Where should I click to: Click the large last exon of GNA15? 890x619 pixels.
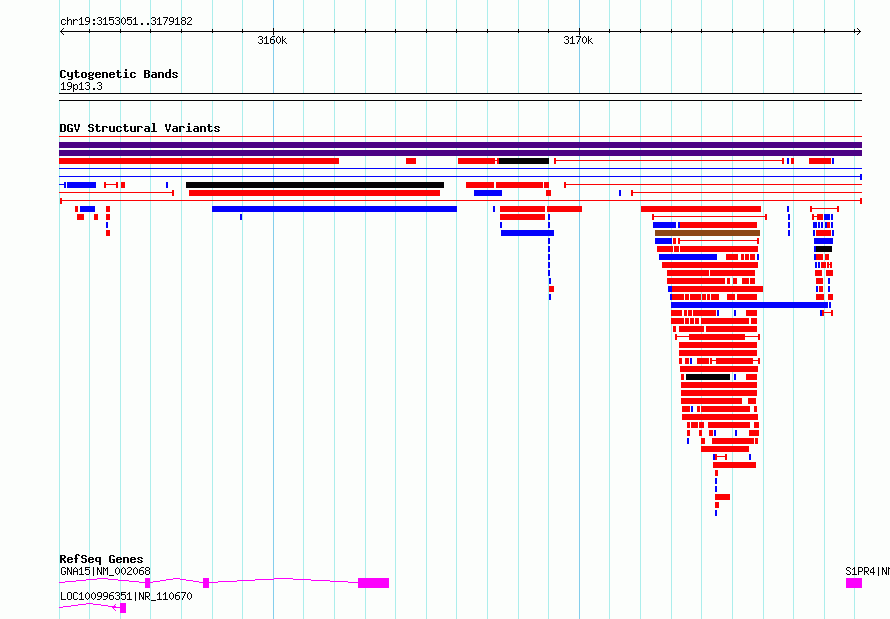pyautogui.click(x=373, y=583)
